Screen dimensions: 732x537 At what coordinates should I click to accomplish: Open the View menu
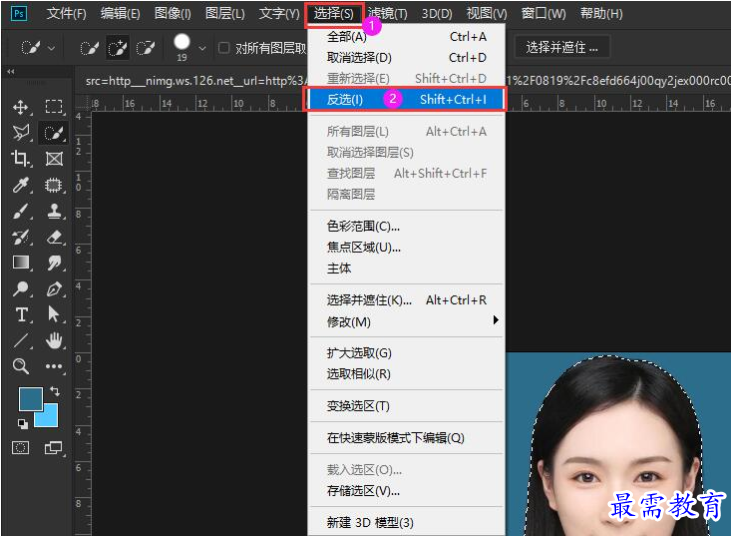point(487,14)
